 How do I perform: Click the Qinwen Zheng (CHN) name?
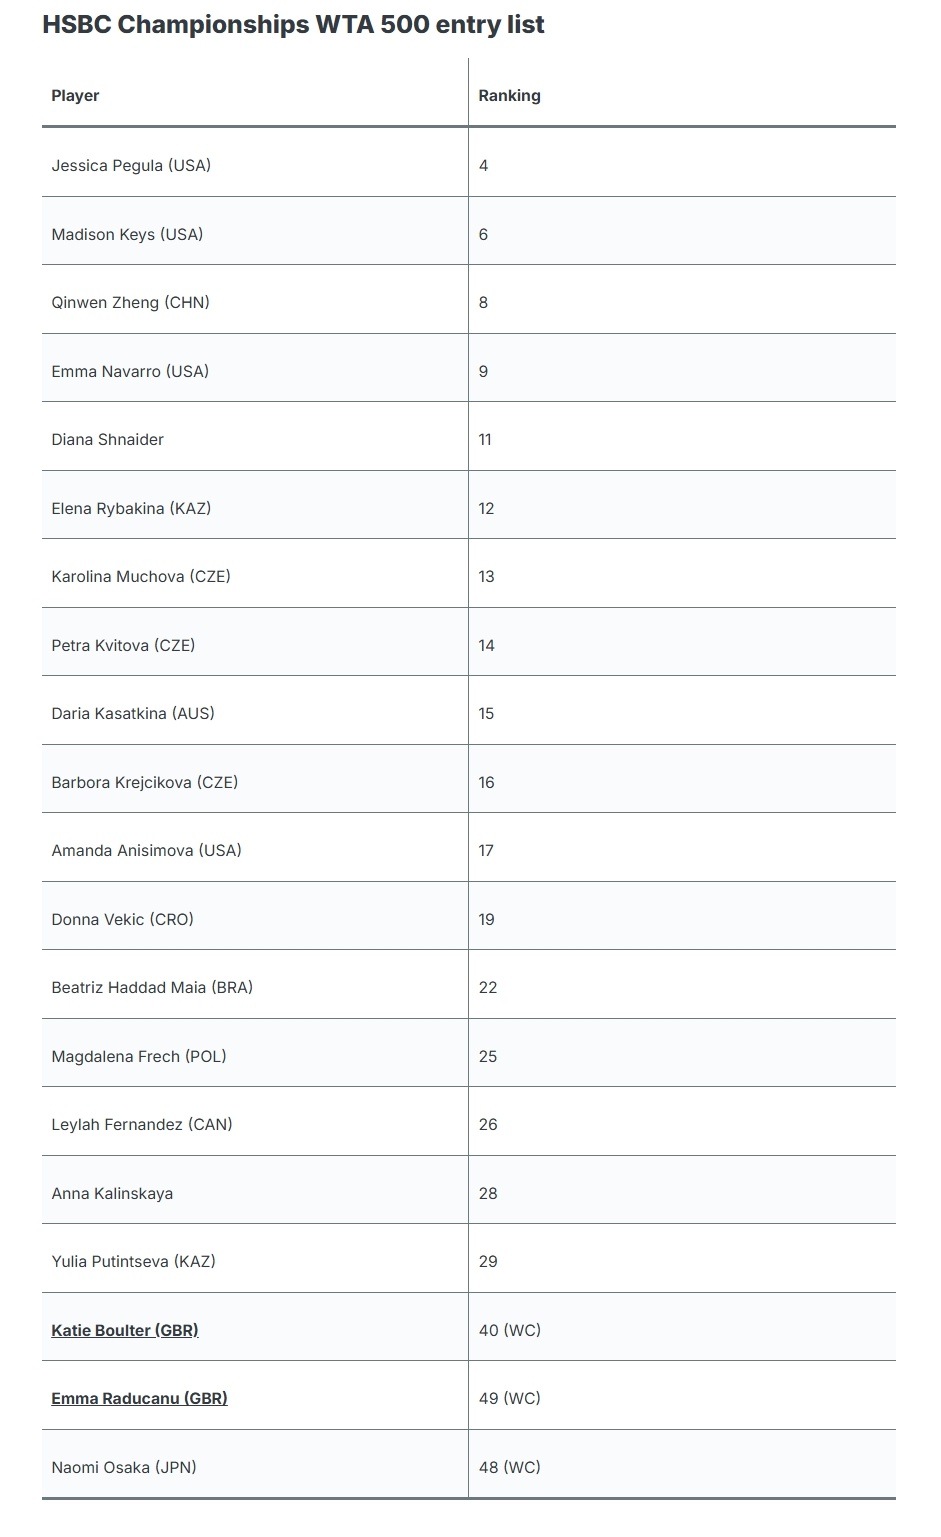pyautogui.click(x=130, y=303)
